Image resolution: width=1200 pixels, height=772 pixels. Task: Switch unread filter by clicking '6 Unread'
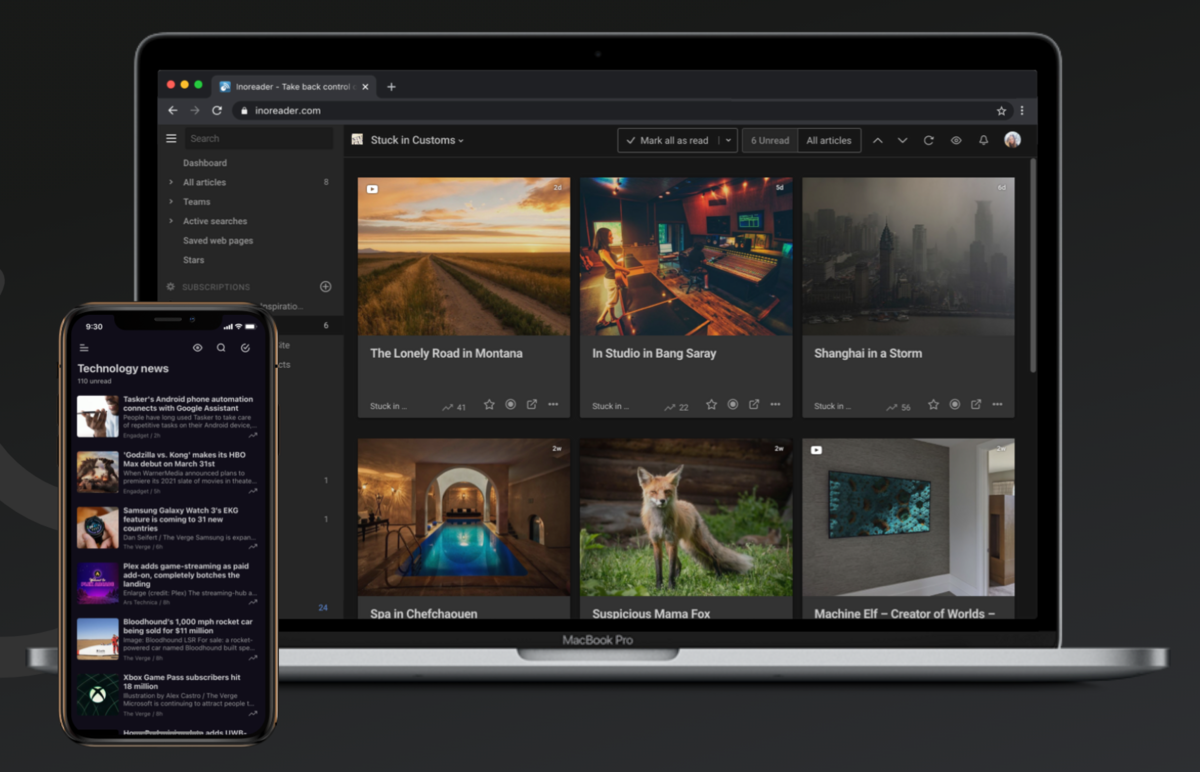[x=769, y=140]
